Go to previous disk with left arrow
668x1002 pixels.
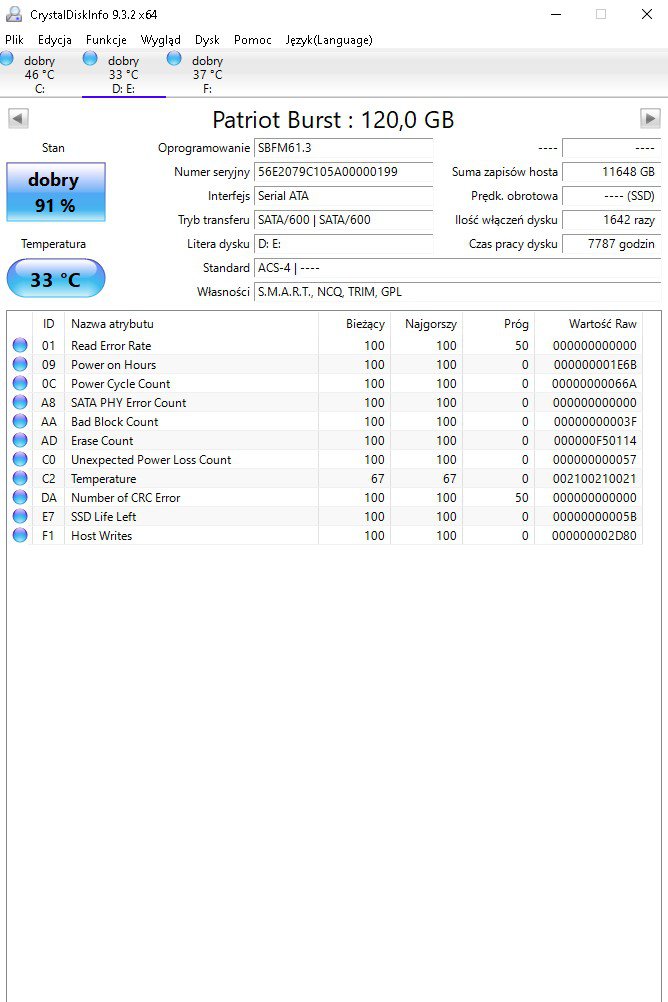click(x=18, y=118)
